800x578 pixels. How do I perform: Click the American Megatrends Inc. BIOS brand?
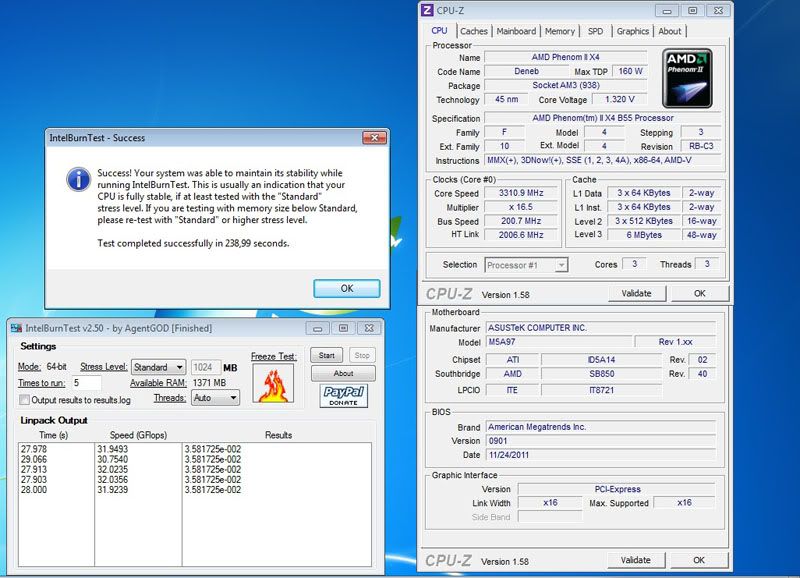(x=601, y=426)
